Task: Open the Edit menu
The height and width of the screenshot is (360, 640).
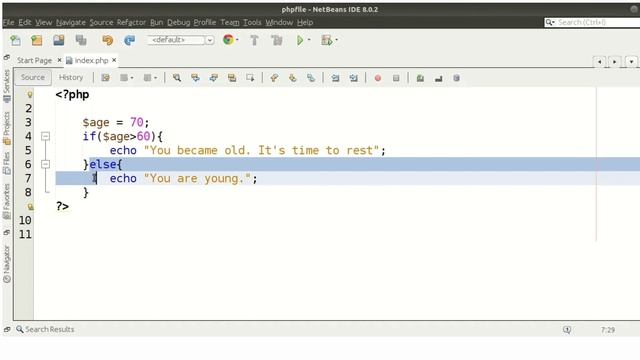Action: [x=24, y=22]
